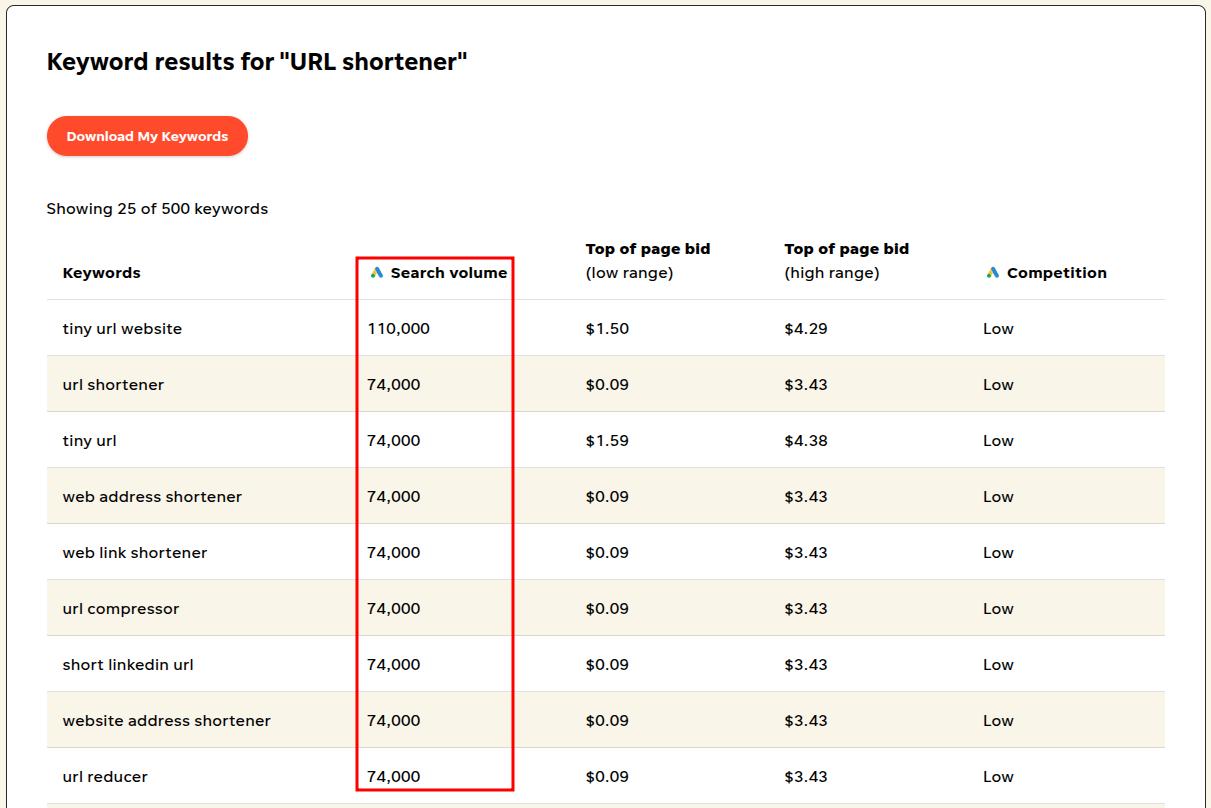Click the Google Ads icon beside Search volume

377,272
